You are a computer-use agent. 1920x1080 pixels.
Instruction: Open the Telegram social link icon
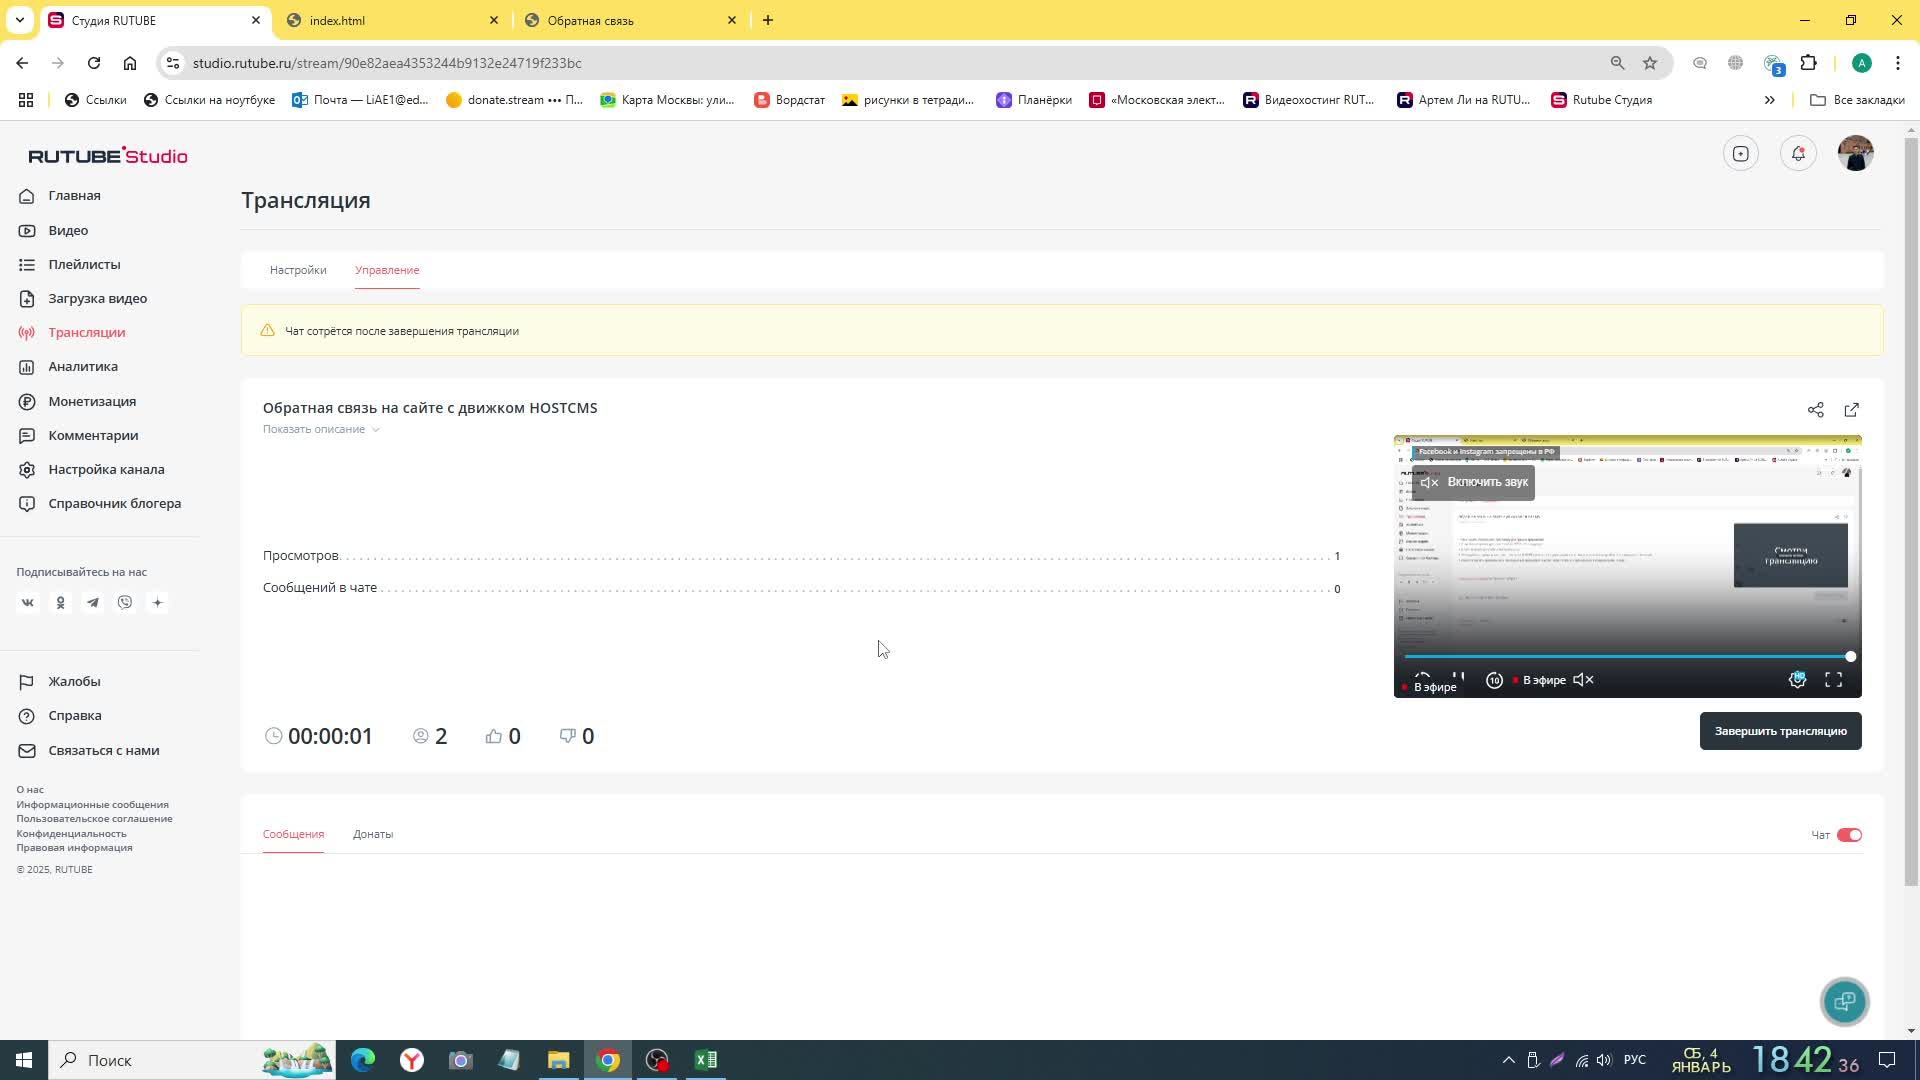pyautogui.click(x=93, y=603)
